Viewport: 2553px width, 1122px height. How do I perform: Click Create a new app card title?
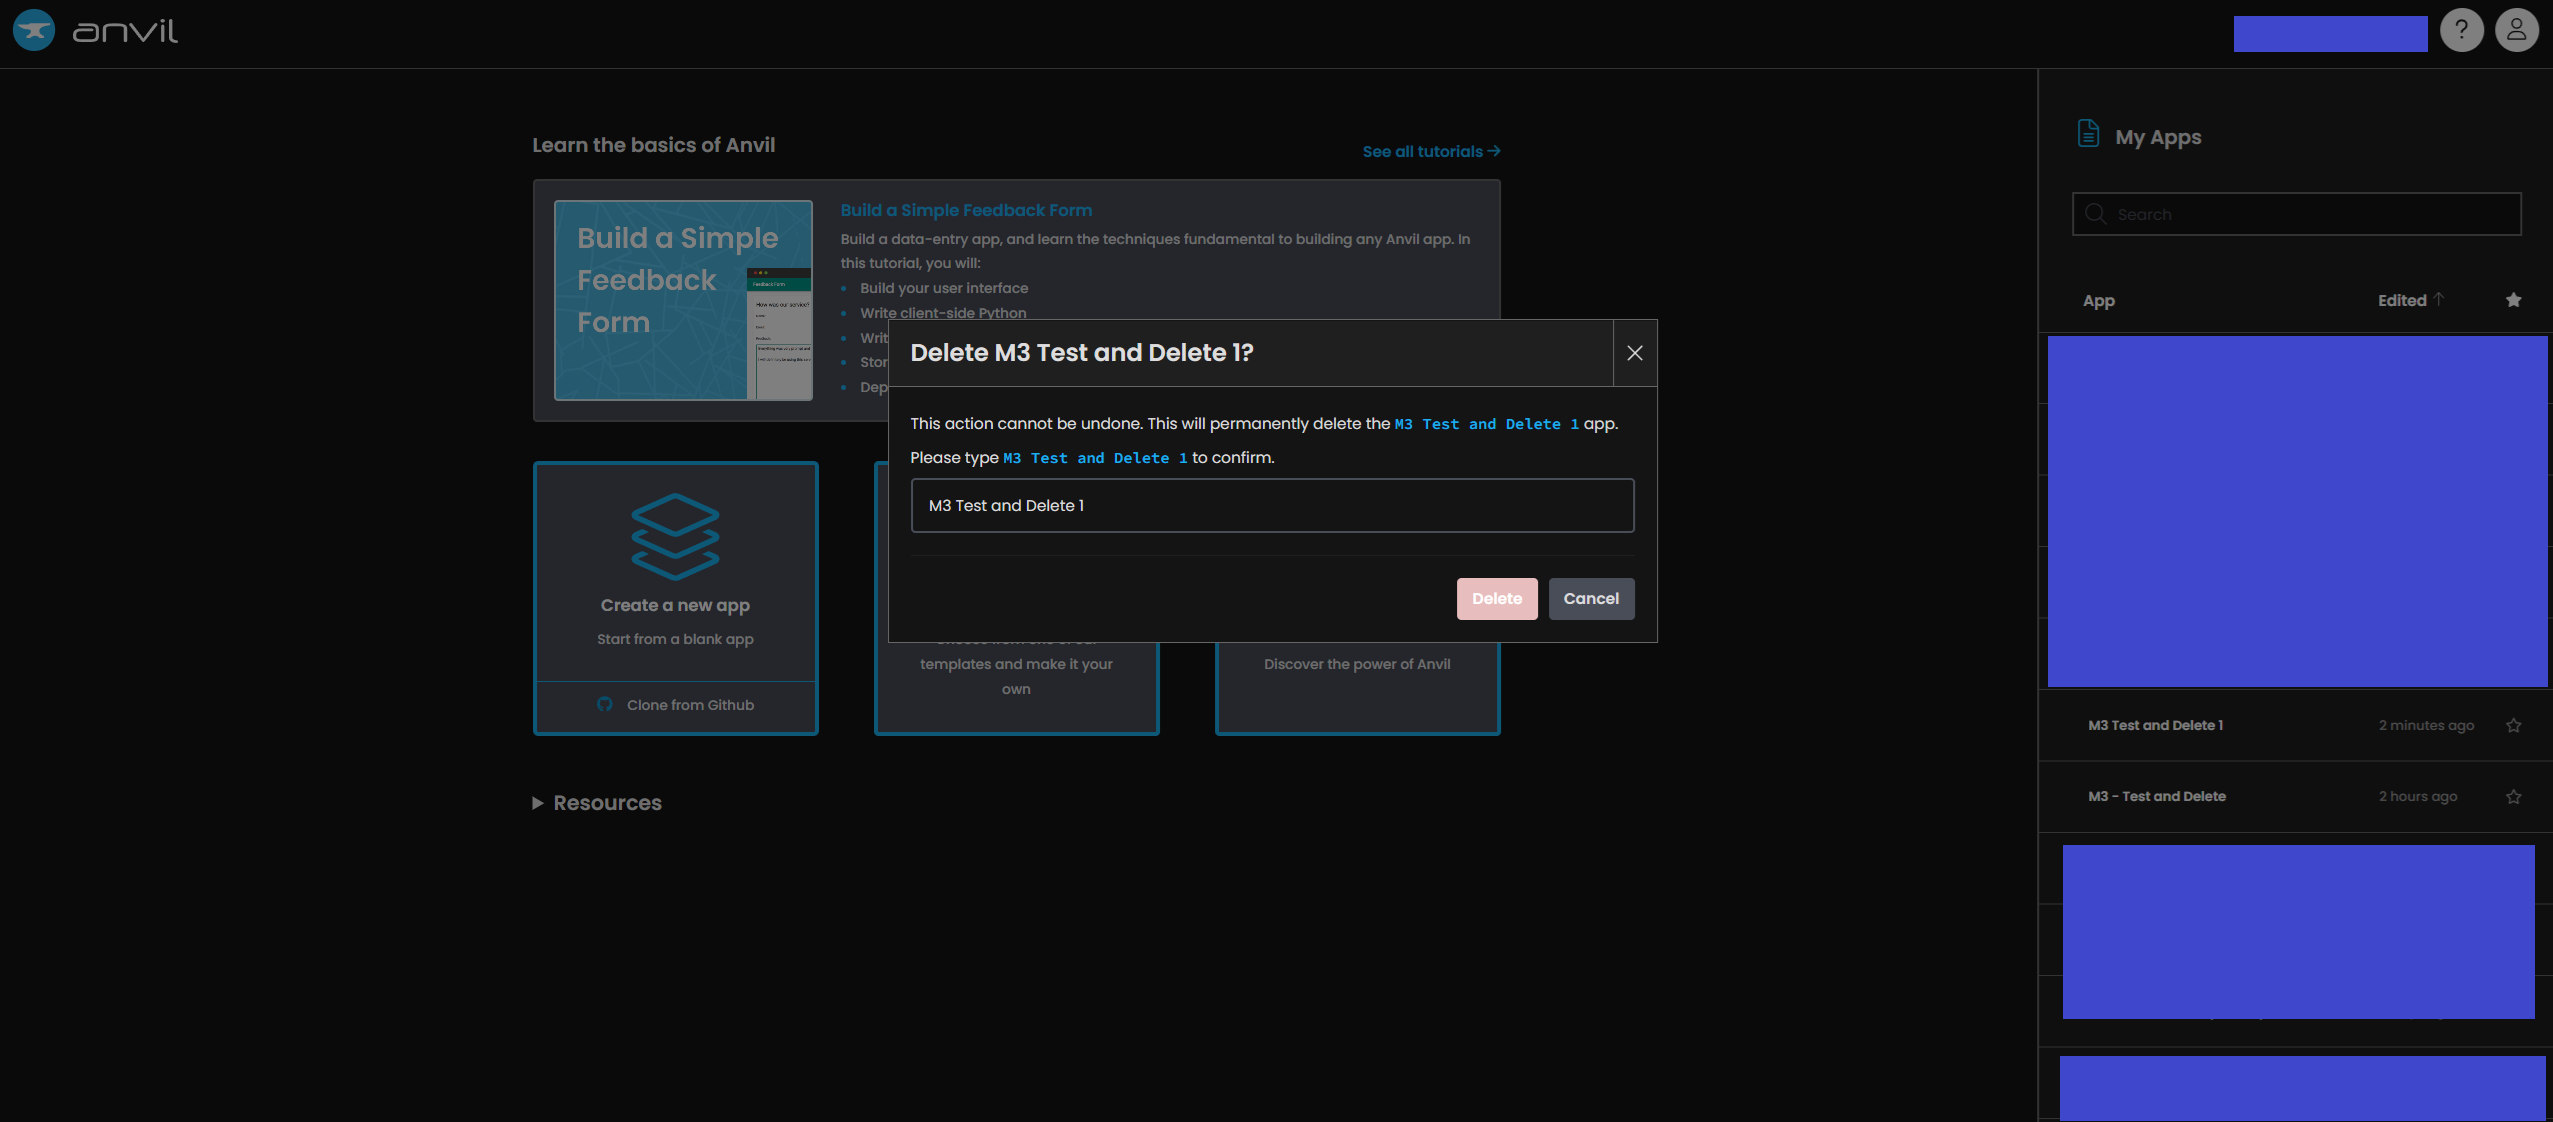[675, 605]
